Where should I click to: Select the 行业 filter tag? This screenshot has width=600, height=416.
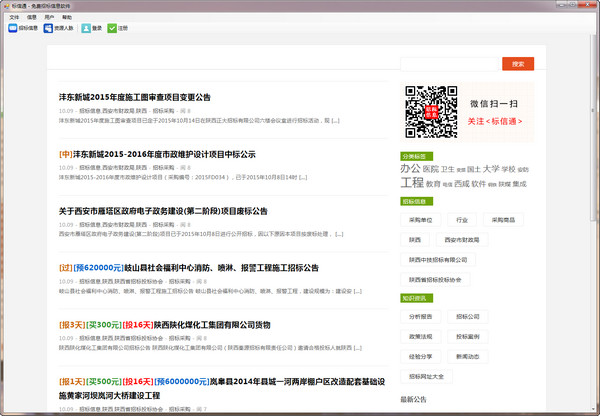[x=462, y=218]
